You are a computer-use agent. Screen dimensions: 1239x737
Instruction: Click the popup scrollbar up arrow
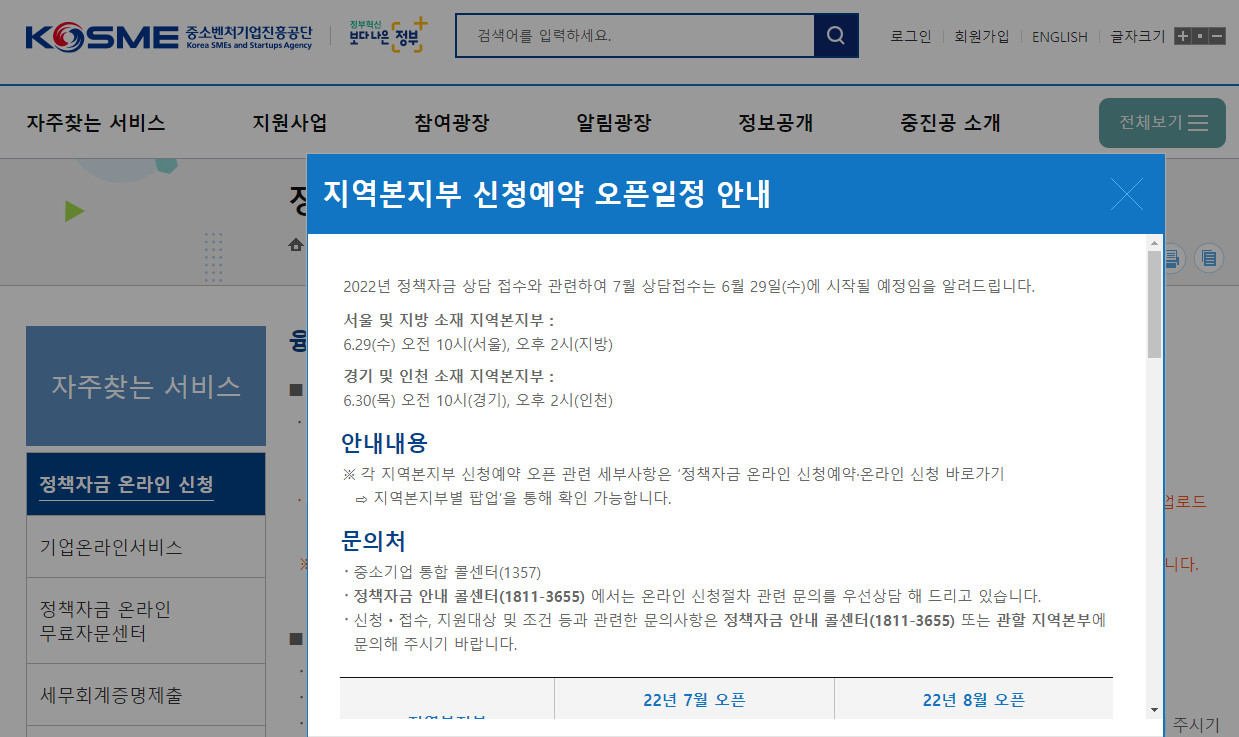[x=1154, y=243]
